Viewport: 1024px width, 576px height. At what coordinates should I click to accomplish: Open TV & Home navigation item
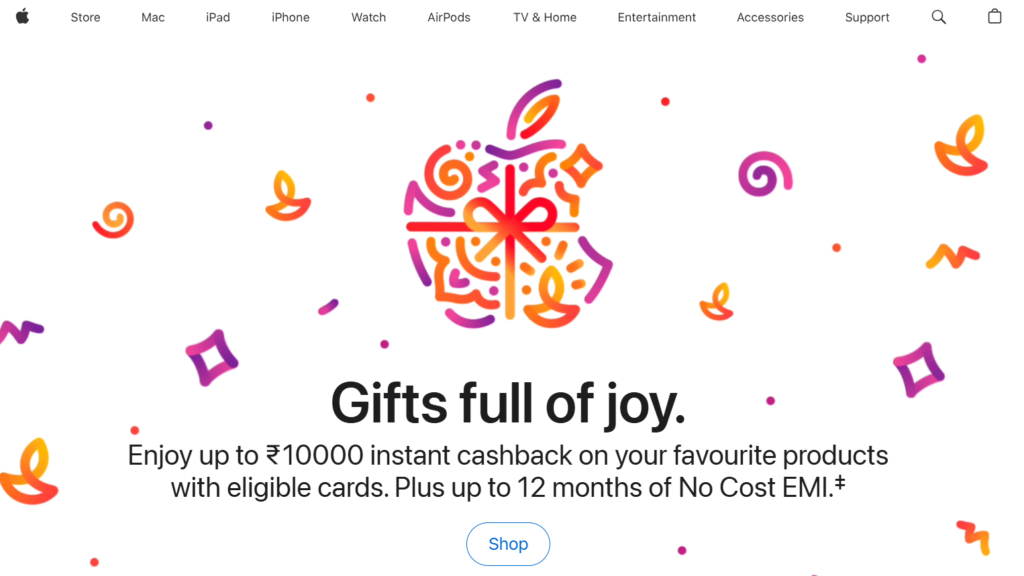[545, 18]
